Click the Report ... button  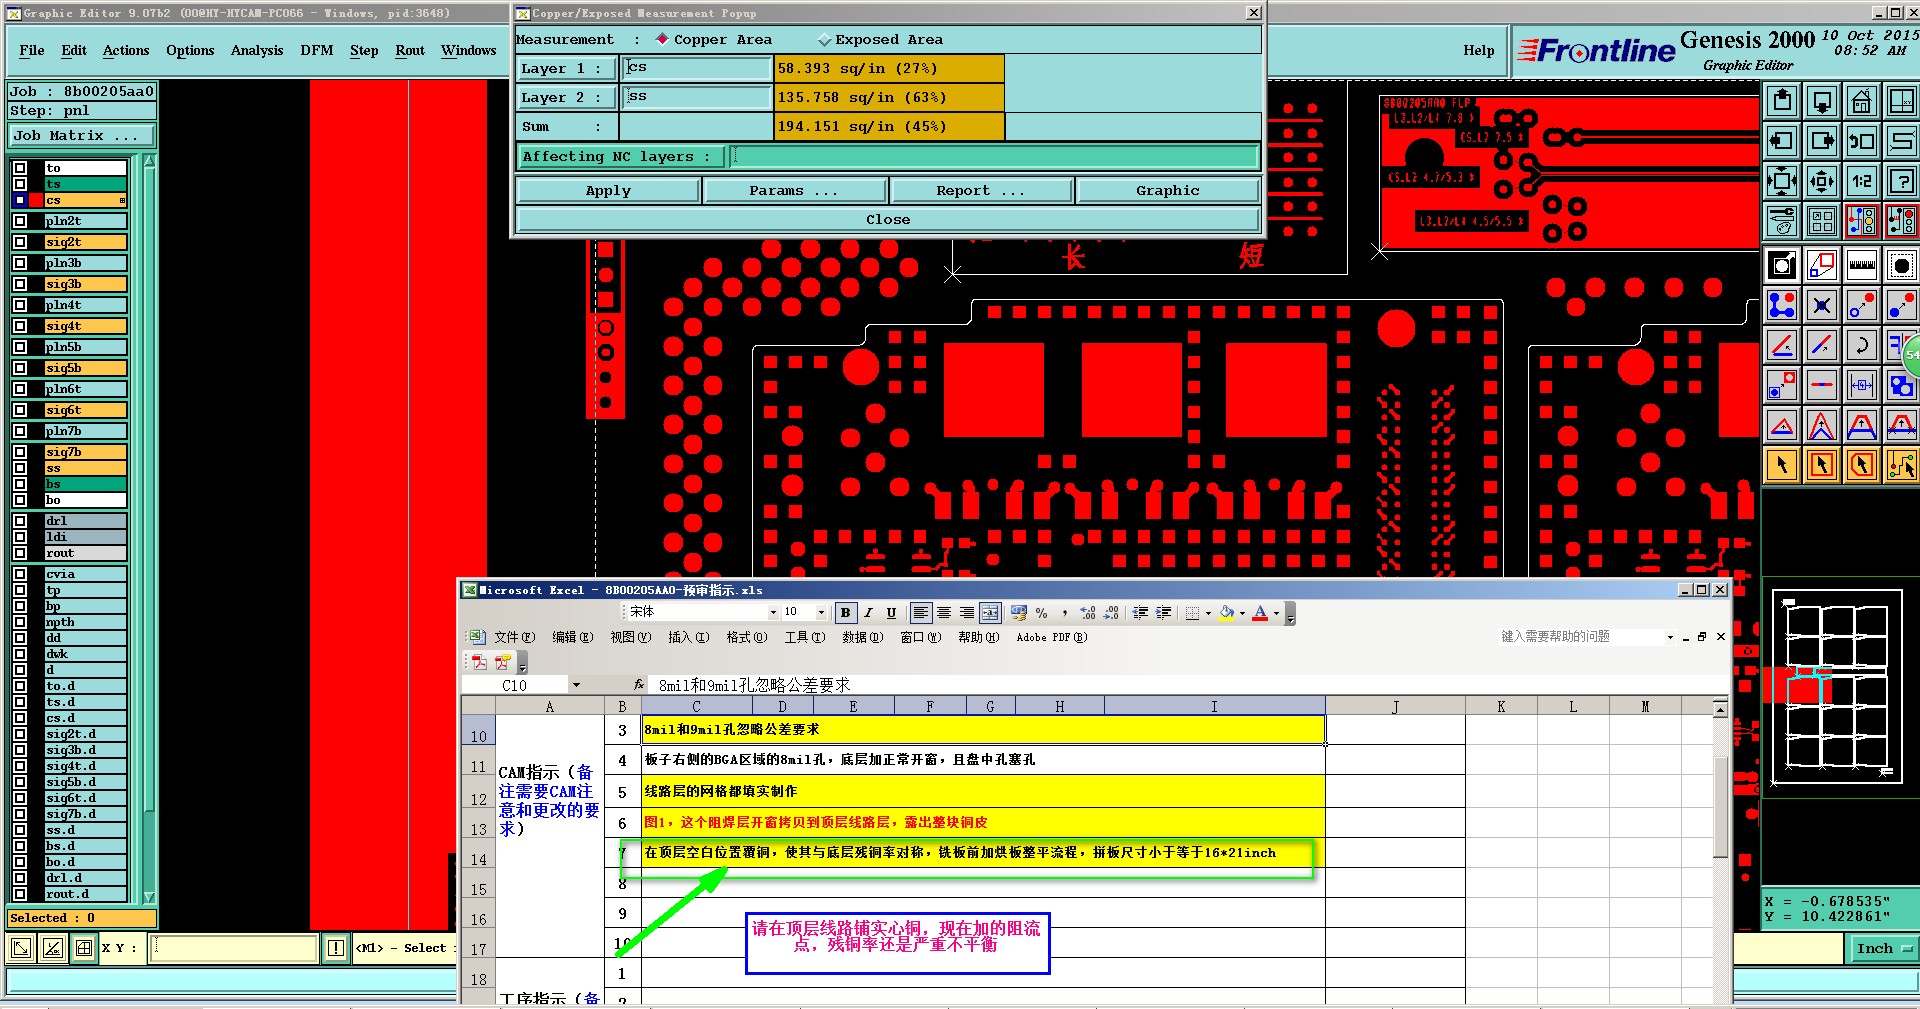(981, 190)
